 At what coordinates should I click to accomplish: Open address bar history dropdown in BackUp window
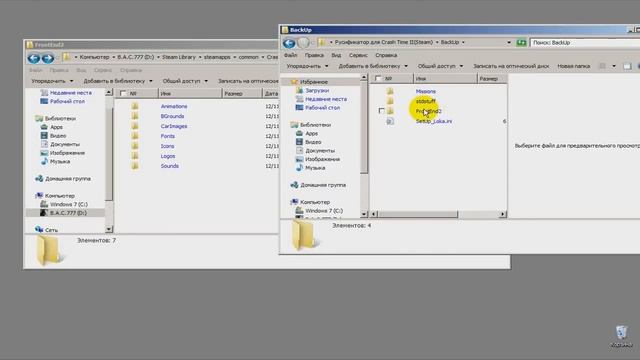click(x=509, y=42)
